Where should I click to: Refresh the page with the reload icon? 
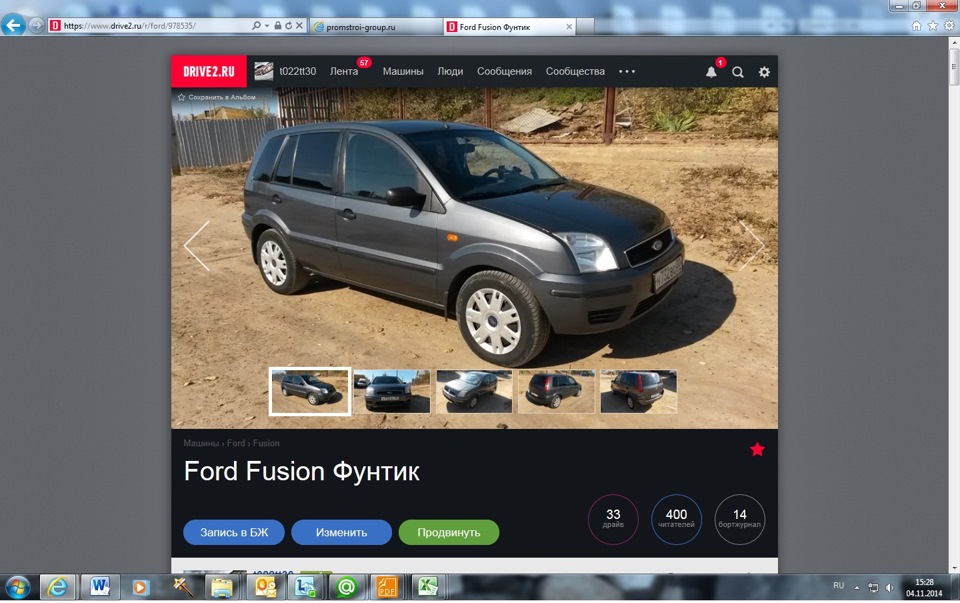(x=288, y=26)
